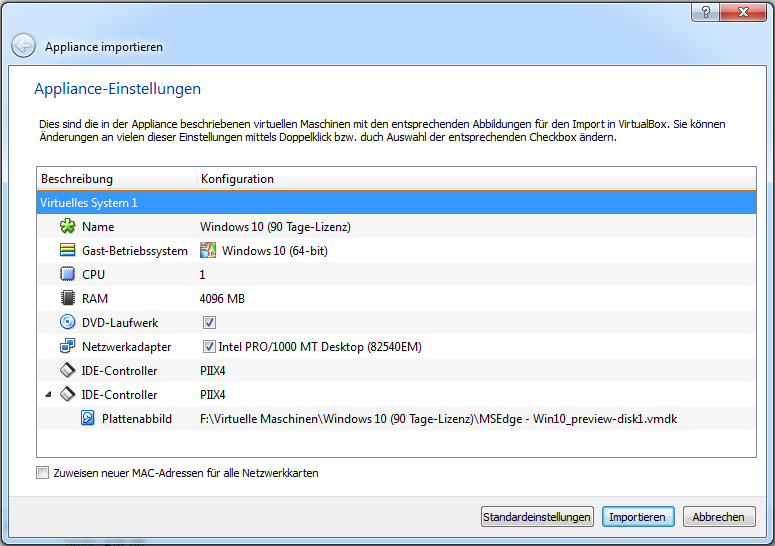Uncheck the DVD-Laufwerk checkbox
The image size is (775, 546).
point(209,323)
